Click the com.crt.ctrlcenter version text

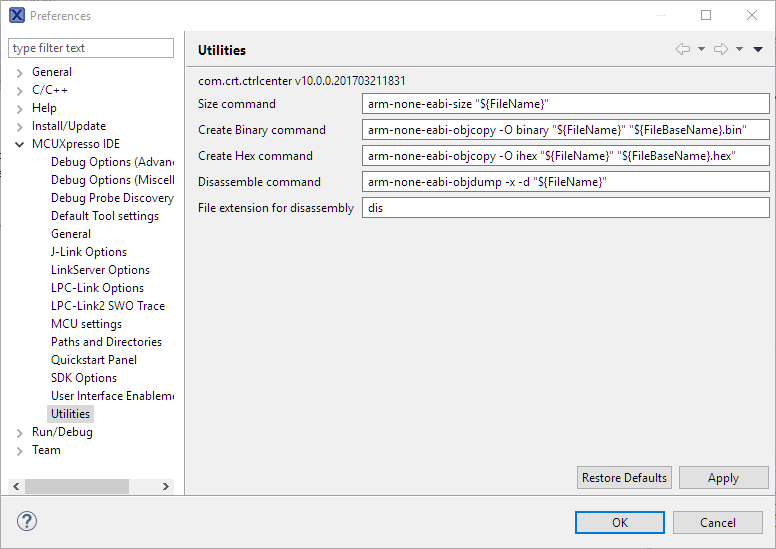click(x=301, y=81)
